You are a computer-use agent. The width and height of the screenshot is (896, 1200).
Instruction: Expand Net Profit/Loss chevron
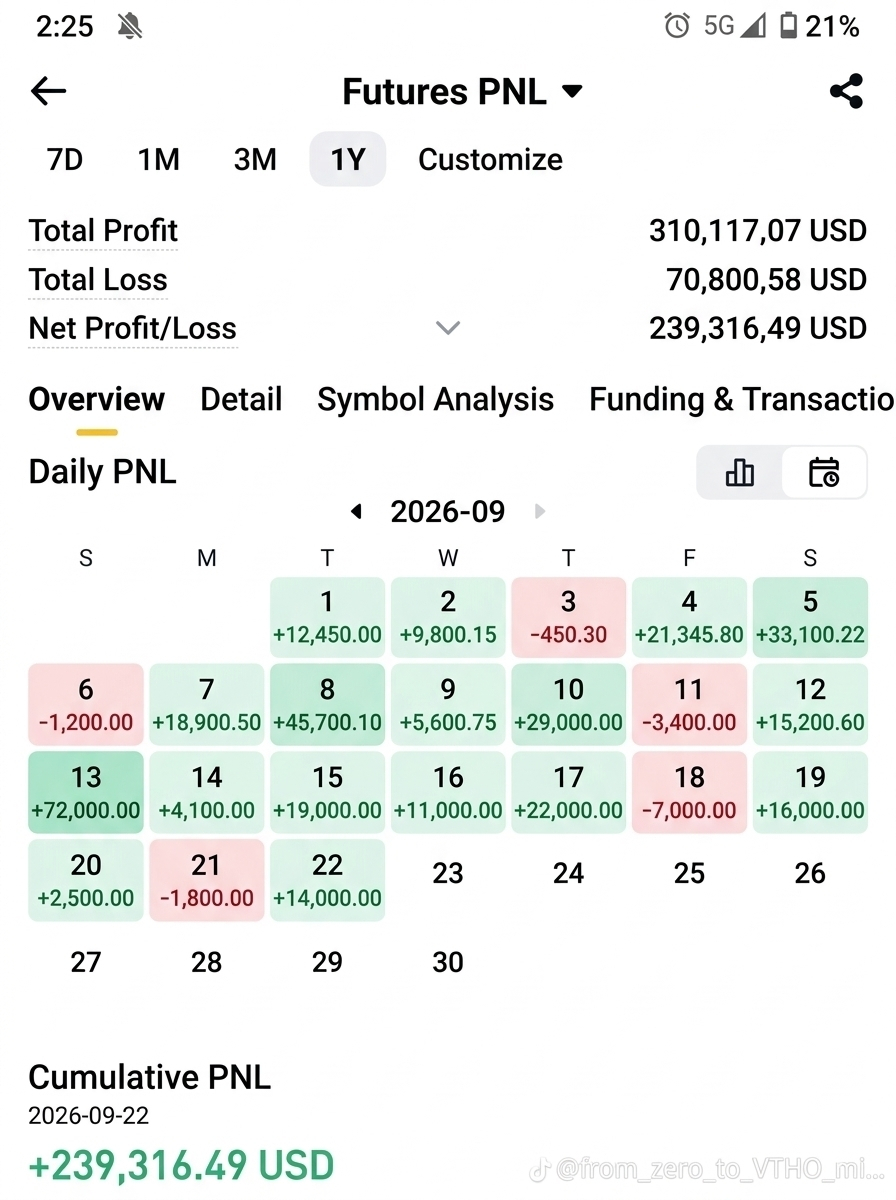coord(448,328)
